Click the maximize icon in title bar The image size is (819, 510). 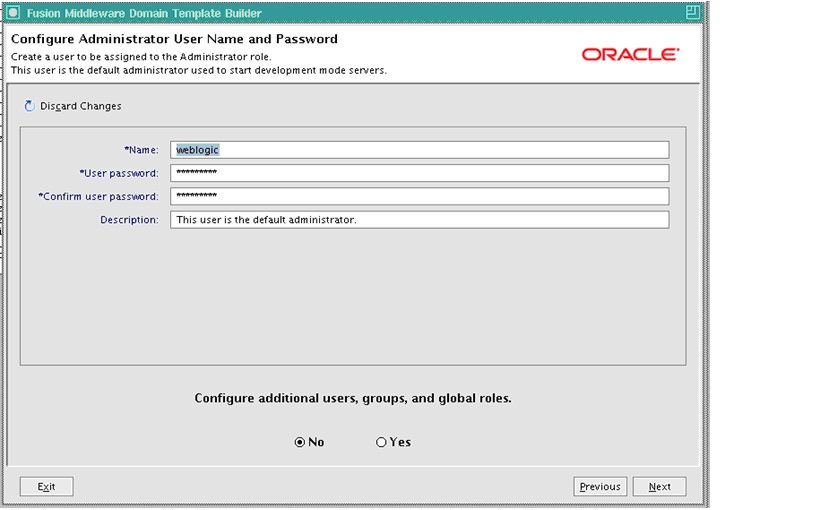click(693, 12)
